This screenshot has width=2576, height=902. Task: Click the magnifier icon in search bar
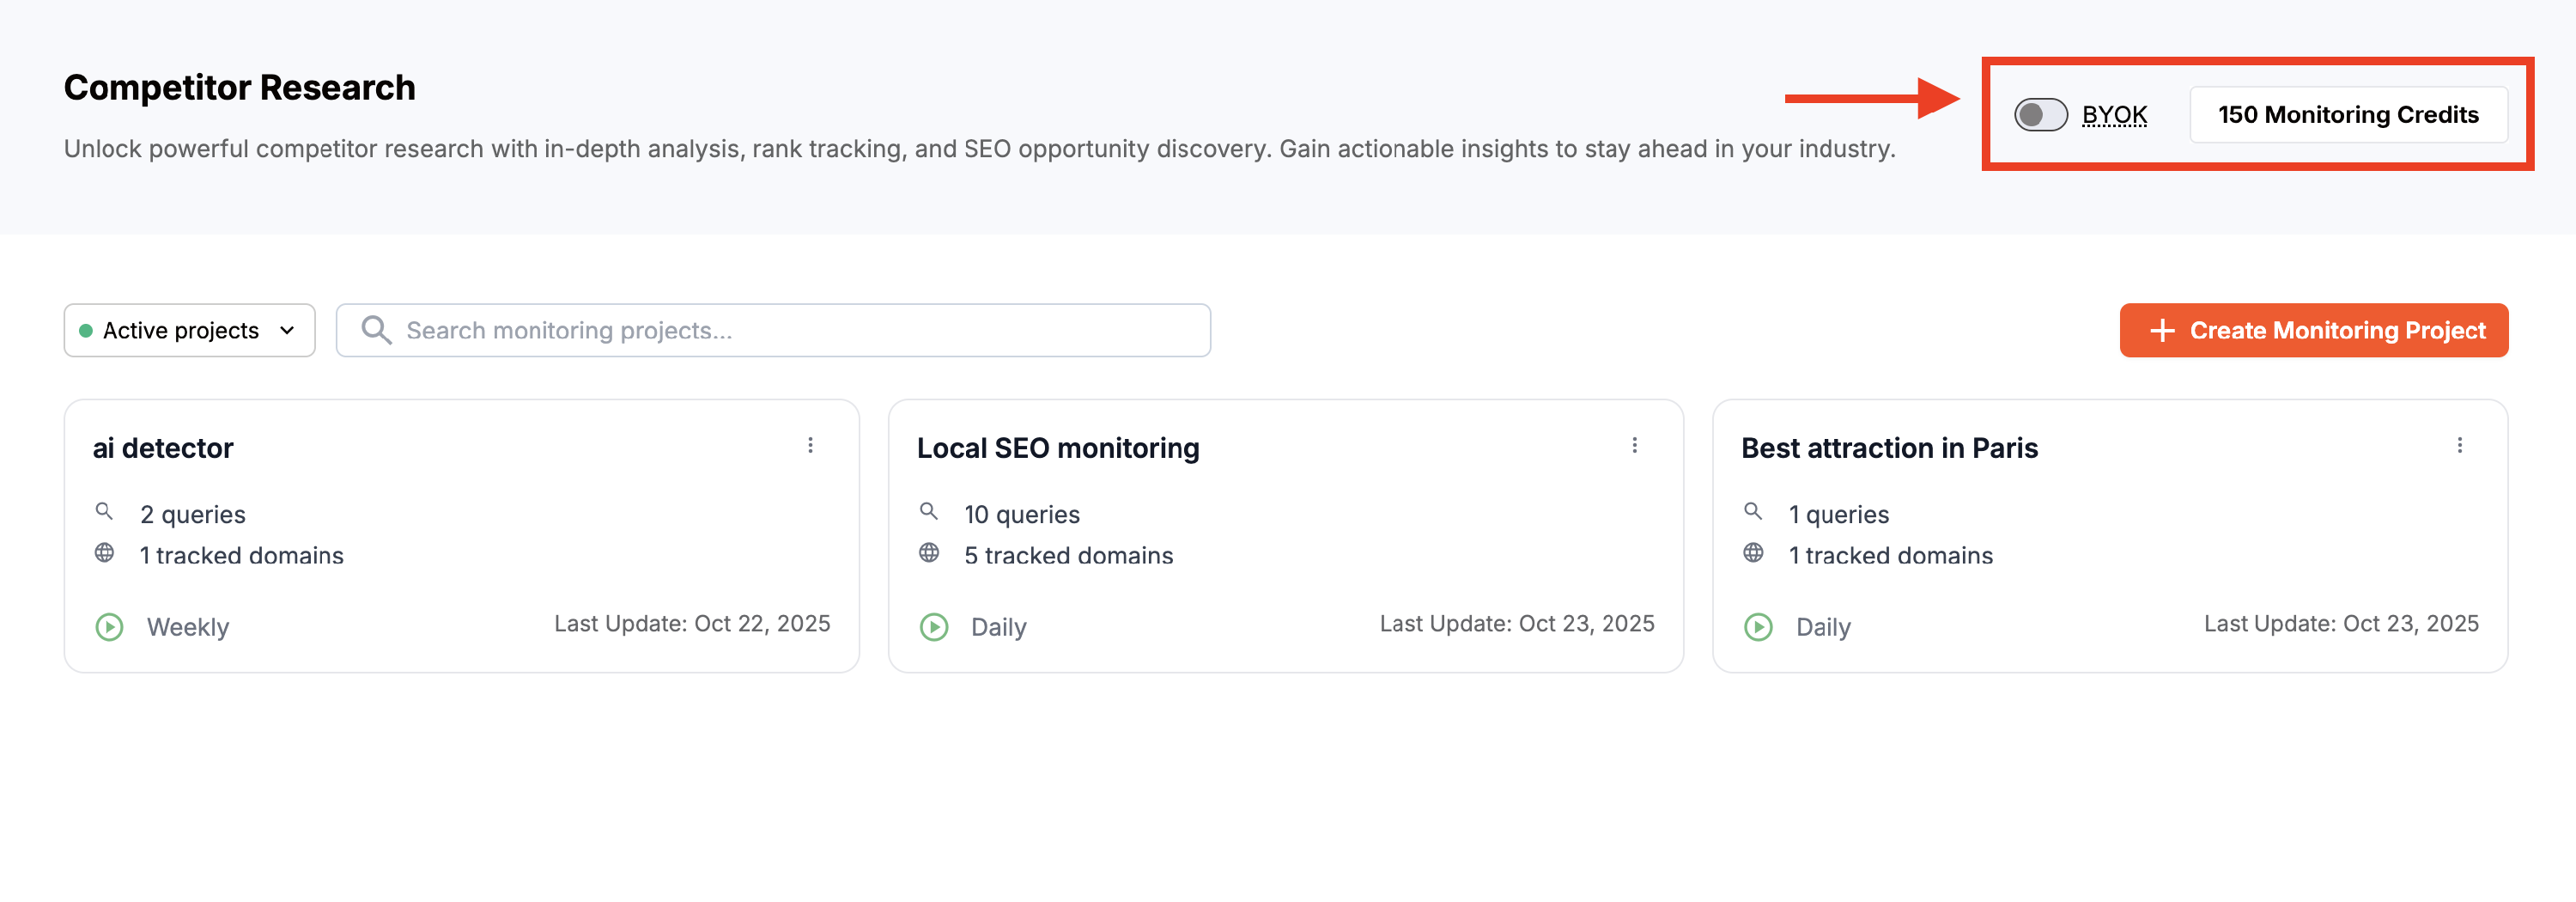point(376,330)
